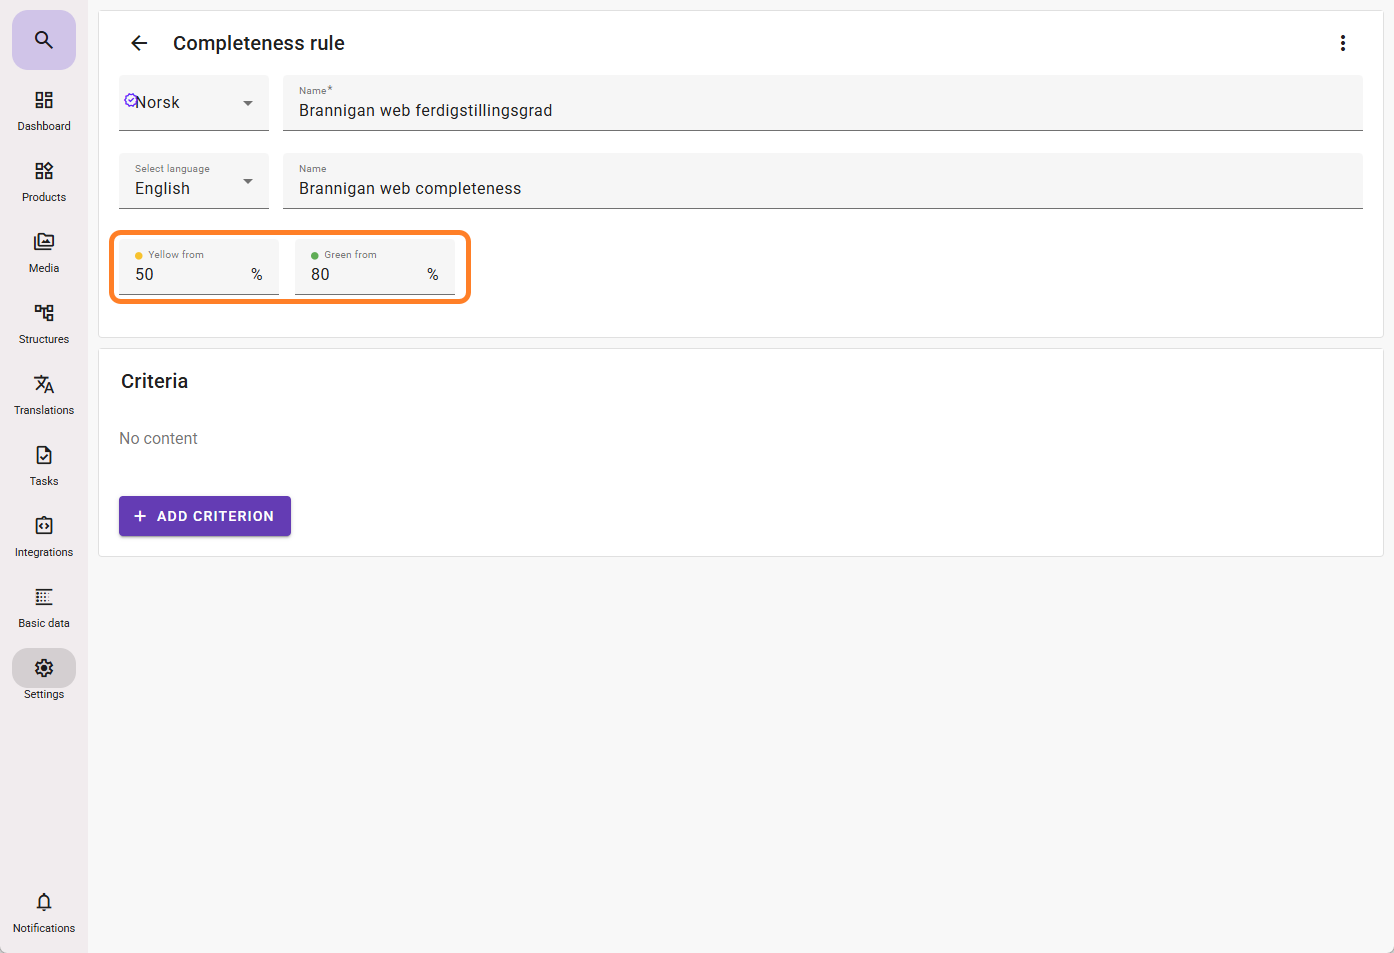
Task: Open Integrations from sidebar
Action: (44, 536)
